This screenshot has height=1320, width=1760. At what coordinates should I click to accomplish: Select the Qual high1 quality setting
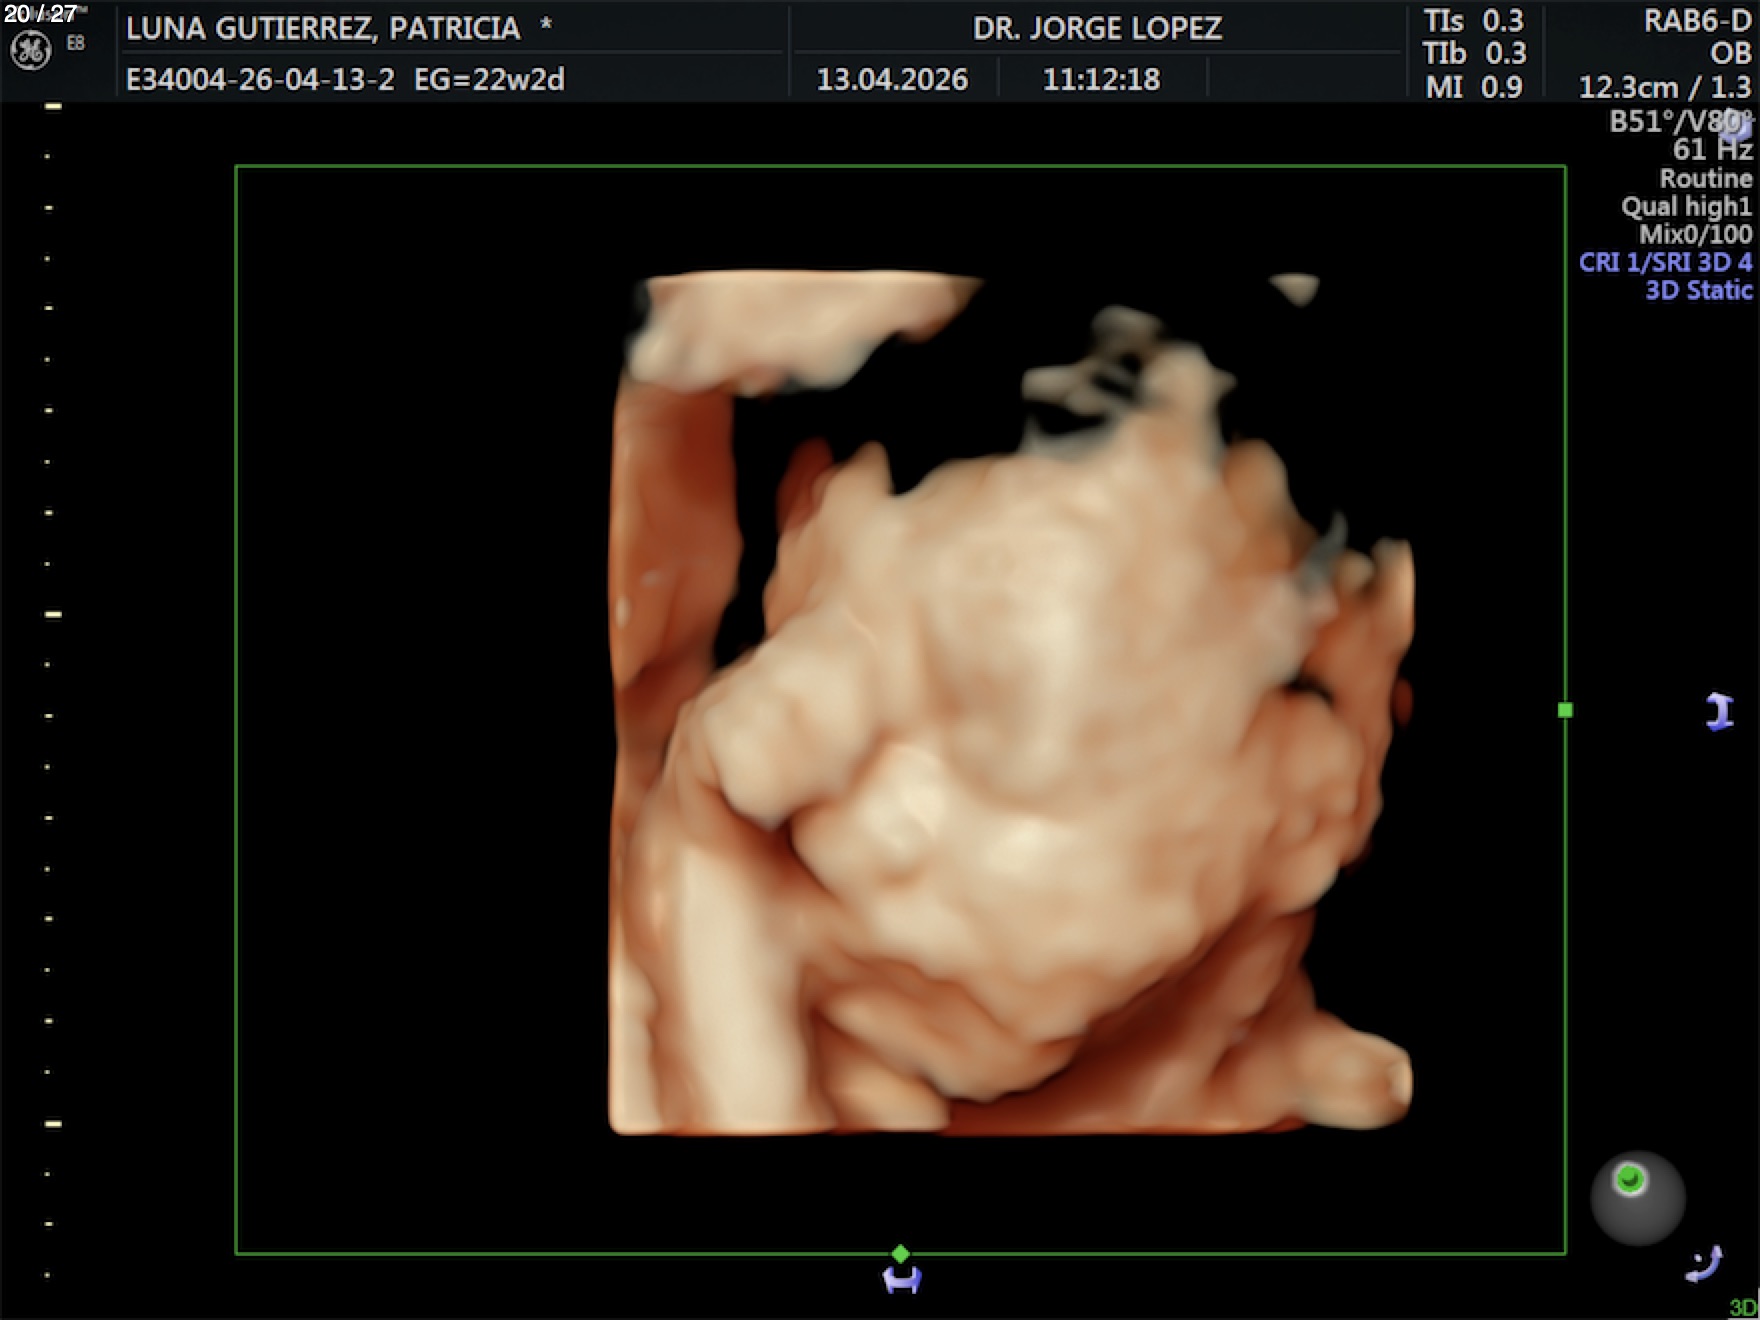(1686, 207)
